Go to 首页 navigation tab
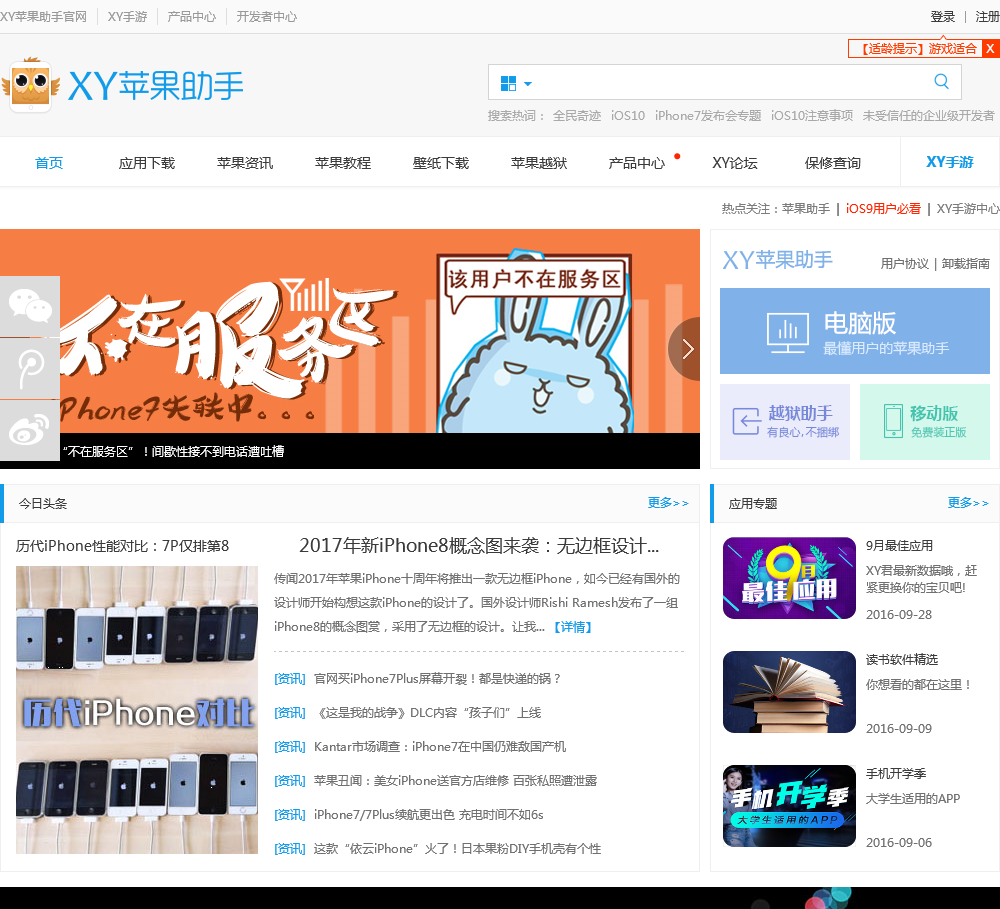This screenshot has height=909, width=1000. click(x=49, y=163)
